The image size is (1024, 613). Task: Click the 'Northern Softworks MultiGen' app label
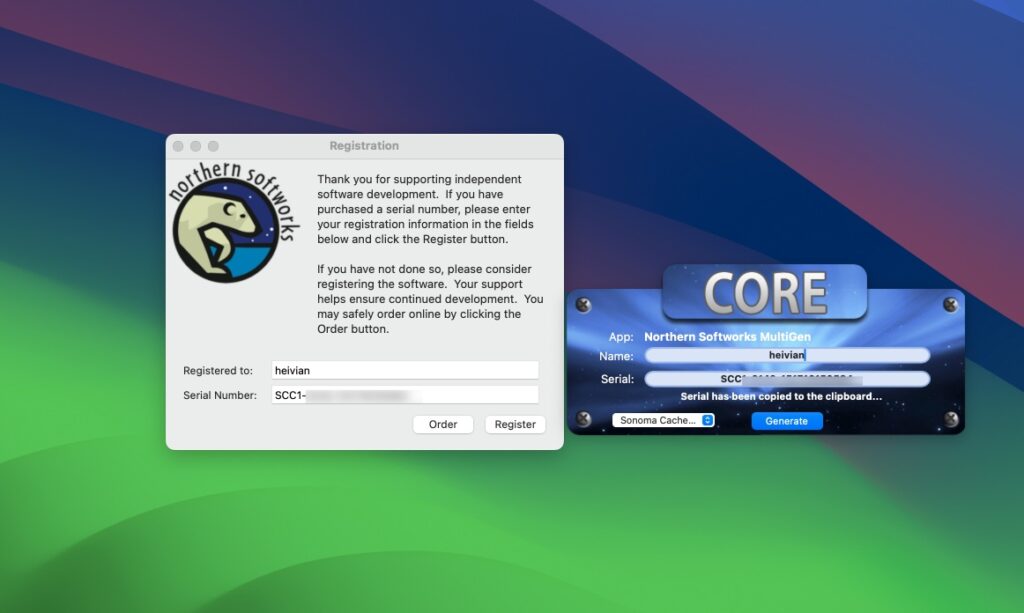[729, 337]
